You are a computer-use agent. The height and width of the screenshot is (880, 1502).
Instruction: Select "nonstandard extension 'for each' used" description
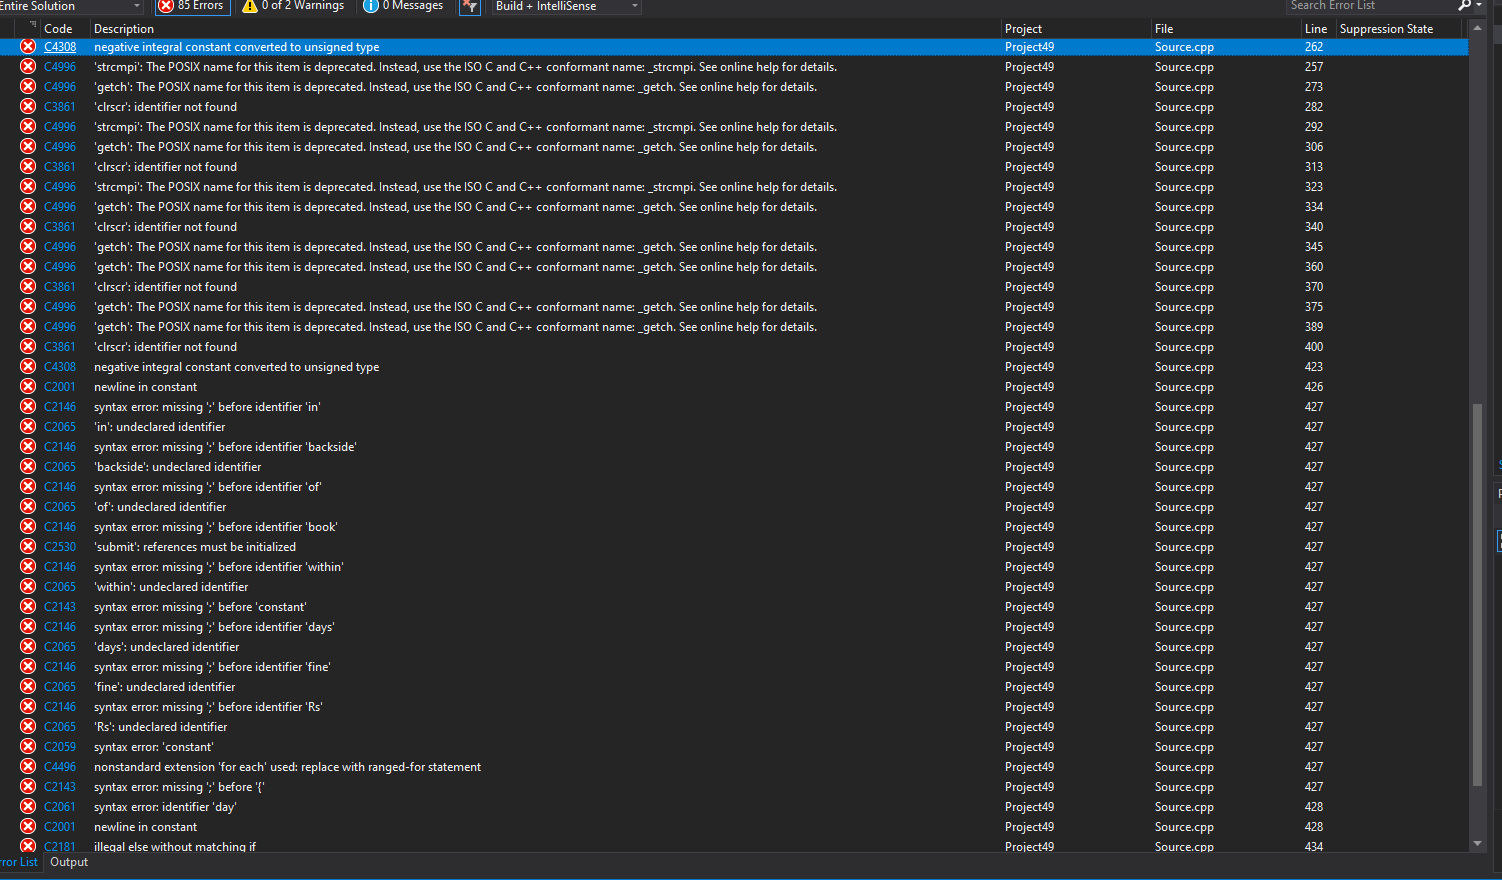pyautogui.click(x=287, y=767)
